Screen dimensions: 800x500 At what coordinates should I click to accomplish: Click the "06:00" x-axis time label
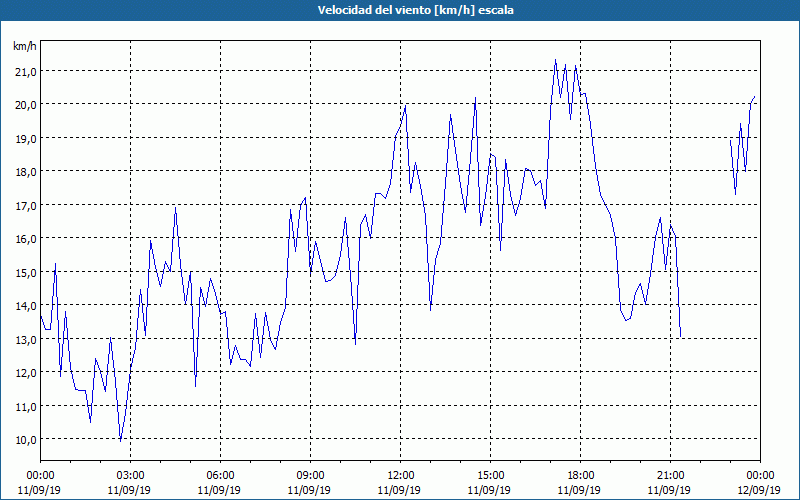[220, 476]
